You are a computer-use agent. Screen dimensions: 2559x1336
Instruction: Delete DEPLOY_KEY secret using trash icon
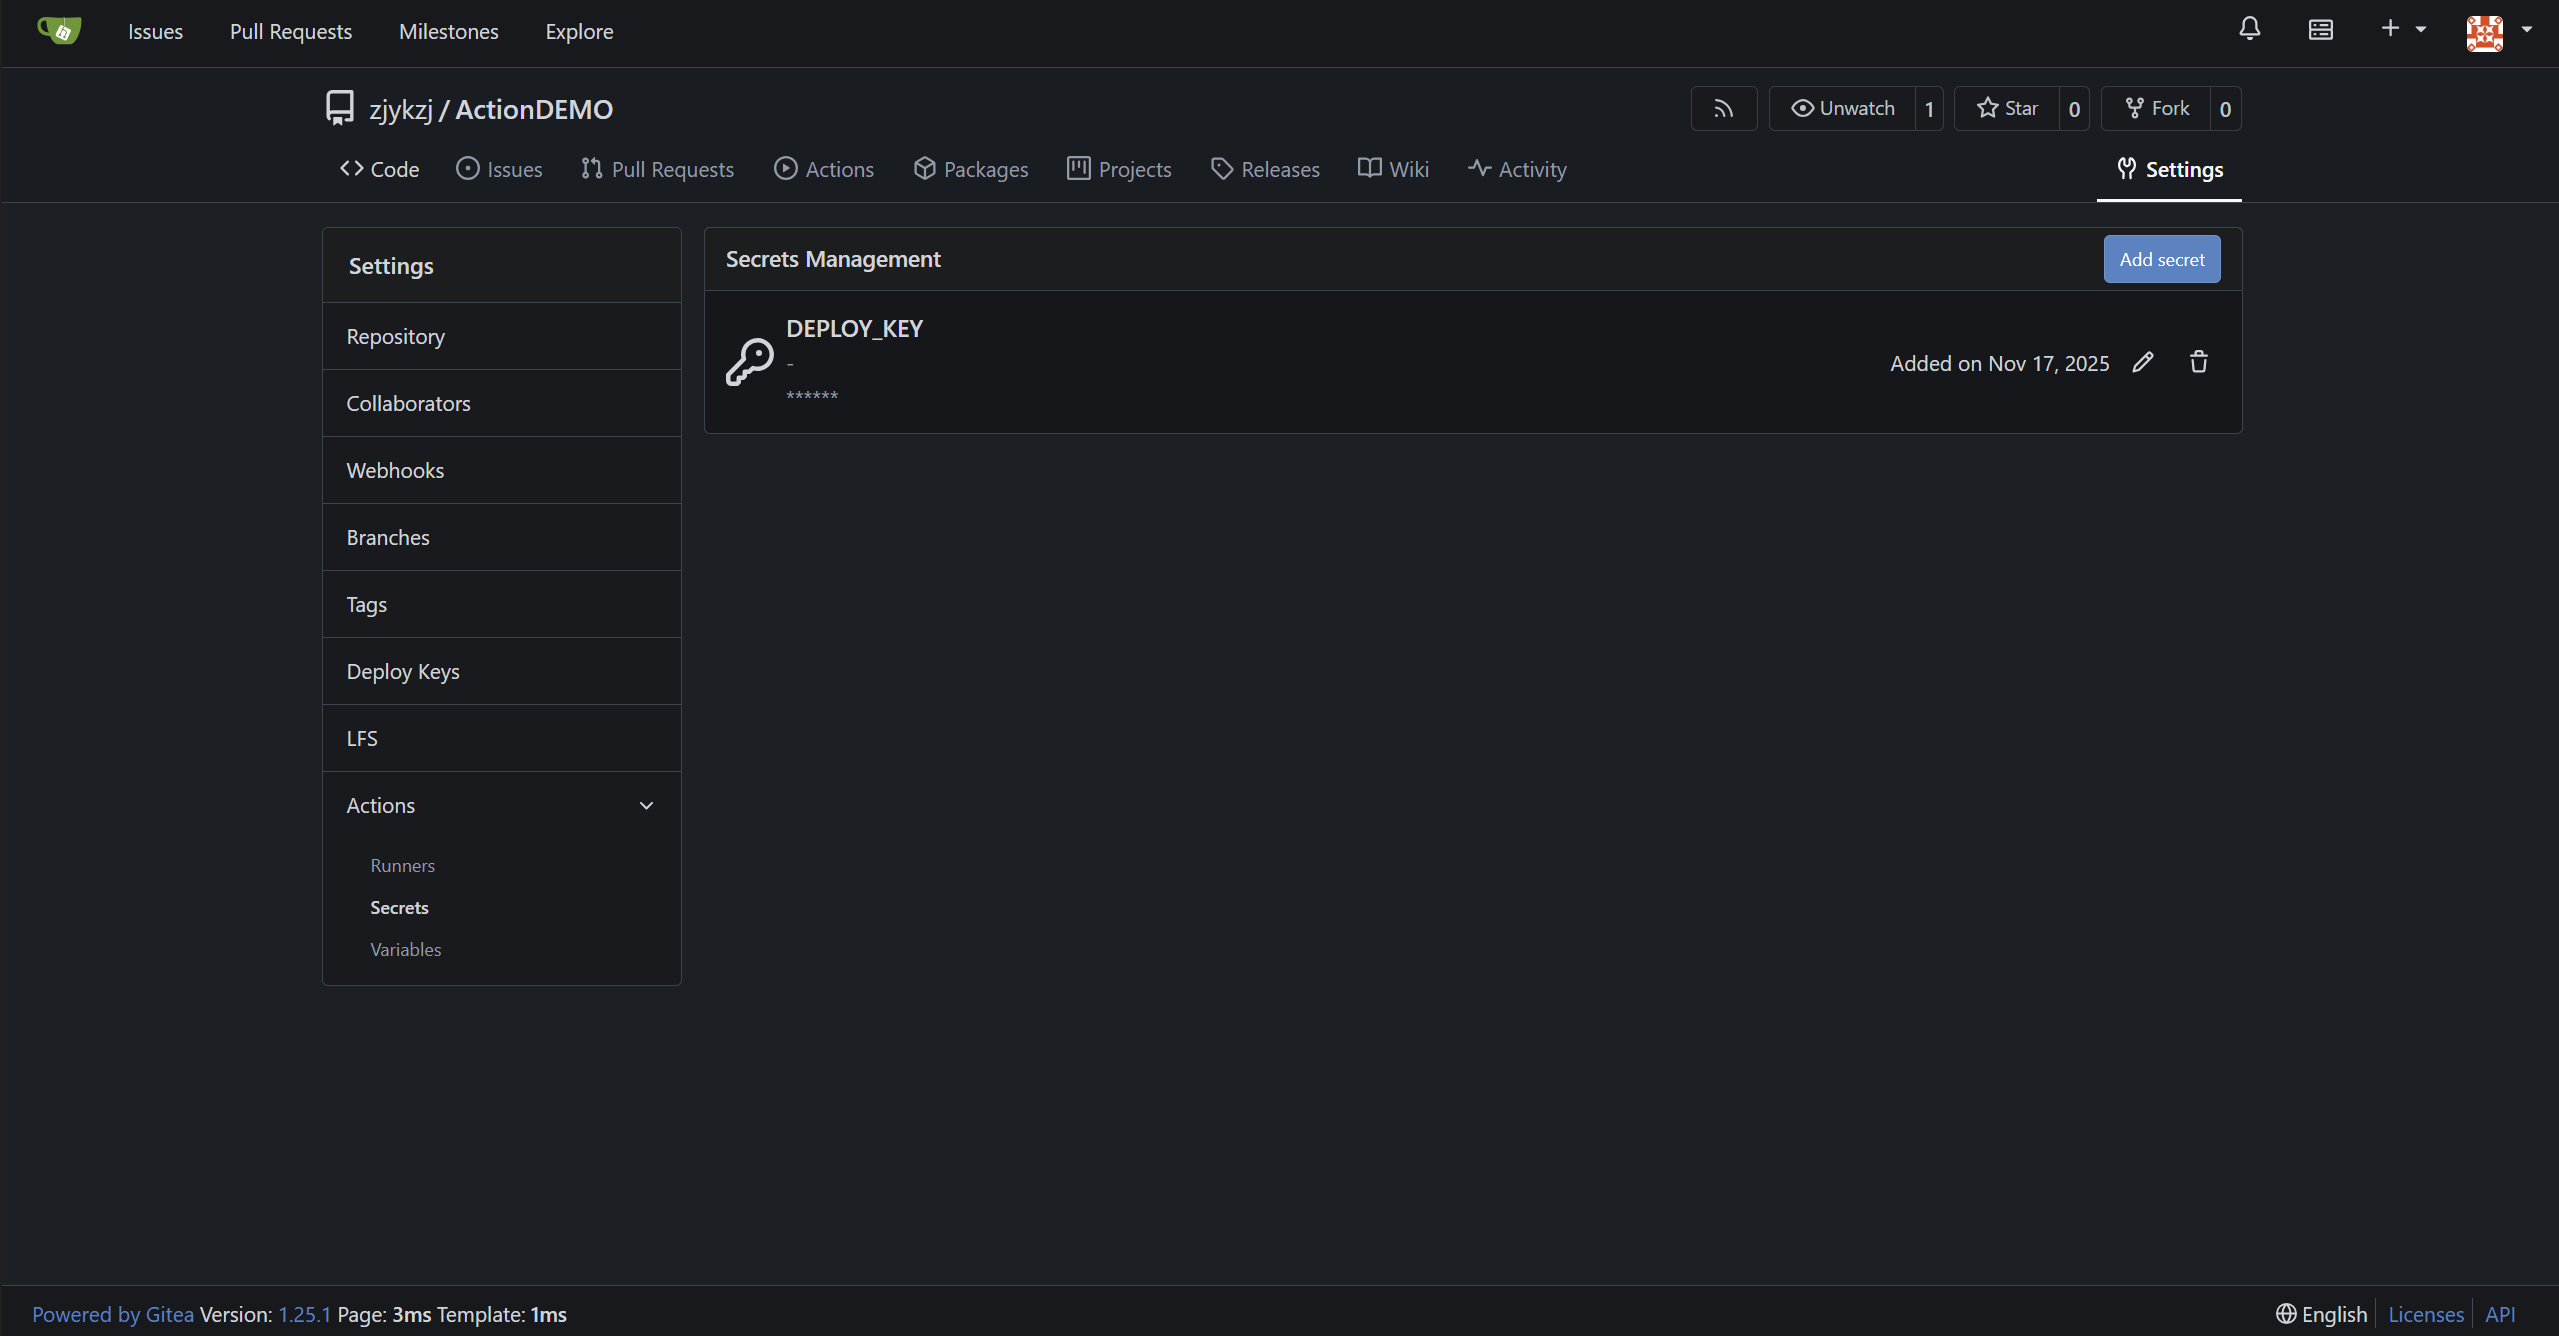click(x=2198, y=363)
